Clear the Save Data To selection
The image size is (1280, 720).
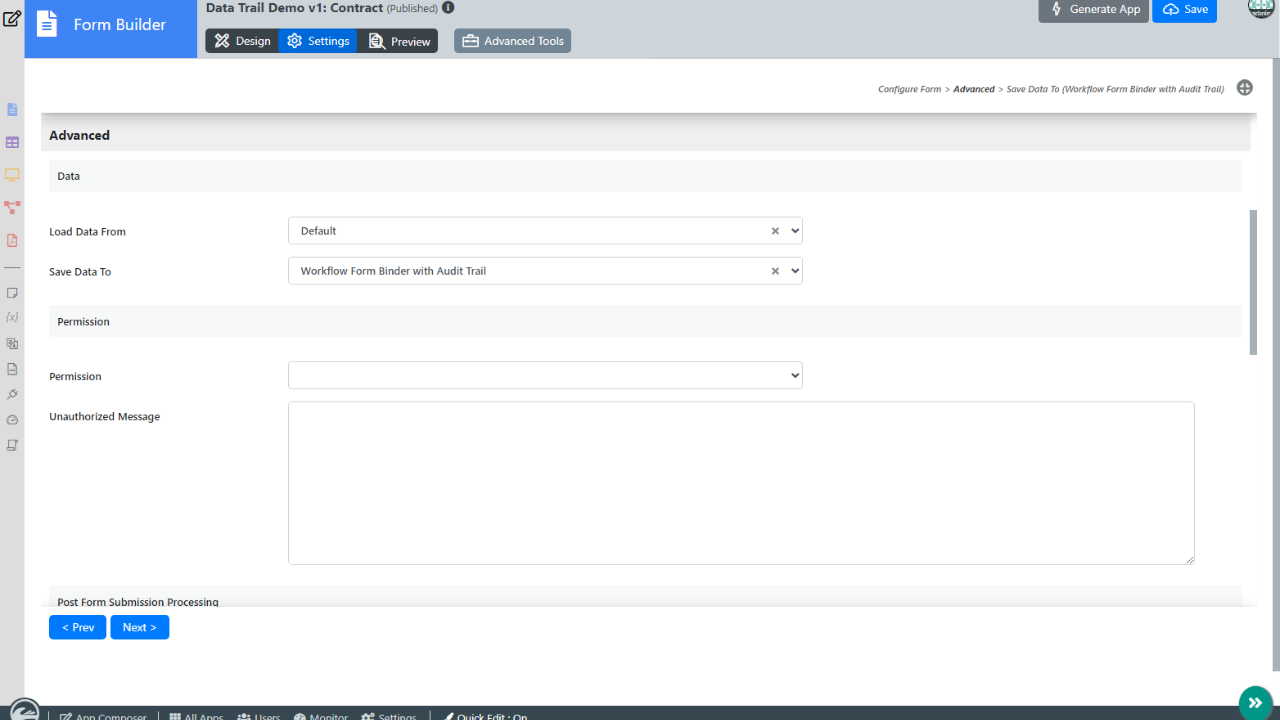(775, 271)
